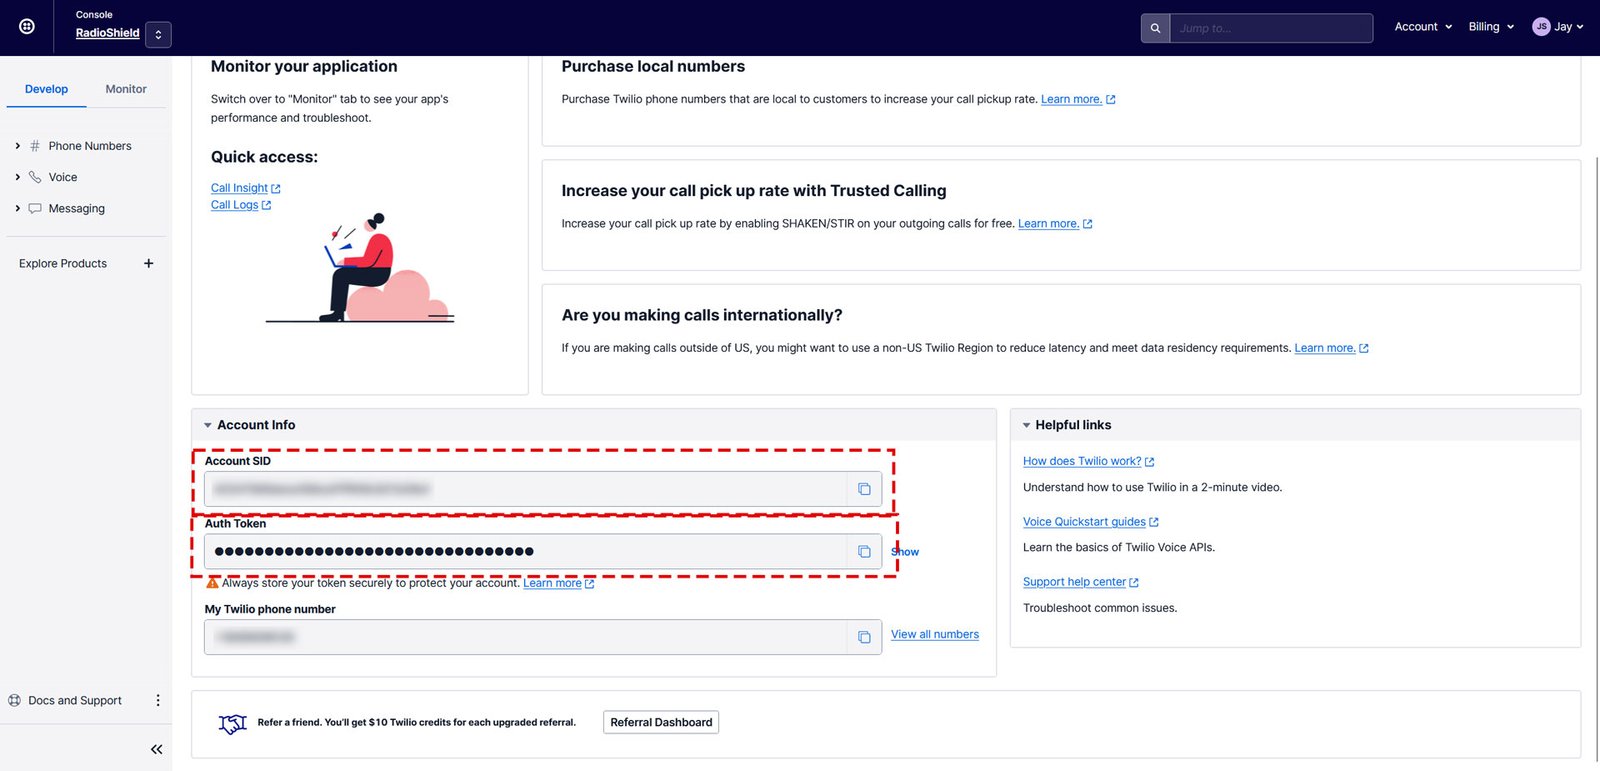Copy the Account SID

point(864,489)
